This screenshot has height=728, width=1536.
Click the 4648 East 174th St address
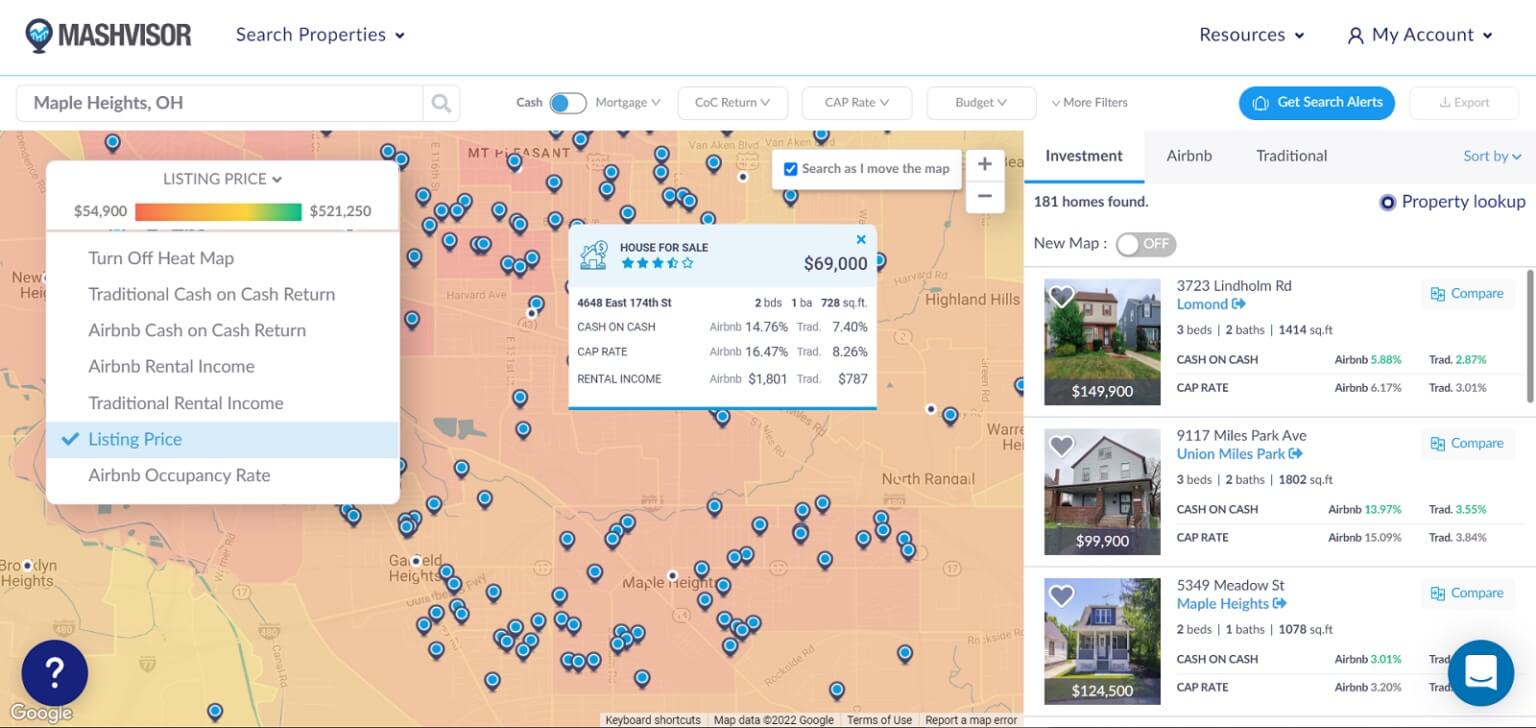624,303
